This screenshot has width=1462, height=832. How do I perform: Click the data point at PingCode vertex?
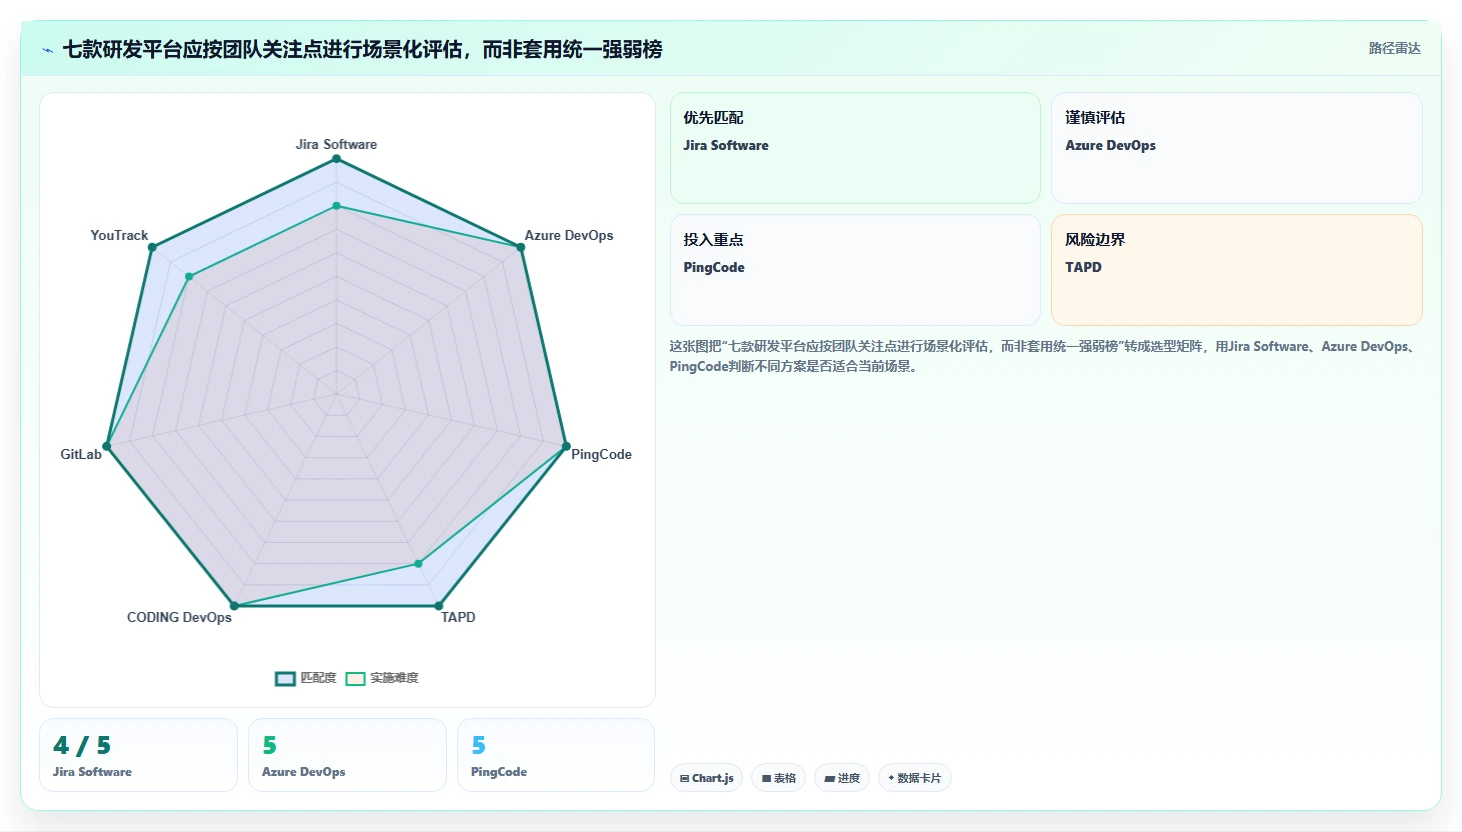coord(565,446)
